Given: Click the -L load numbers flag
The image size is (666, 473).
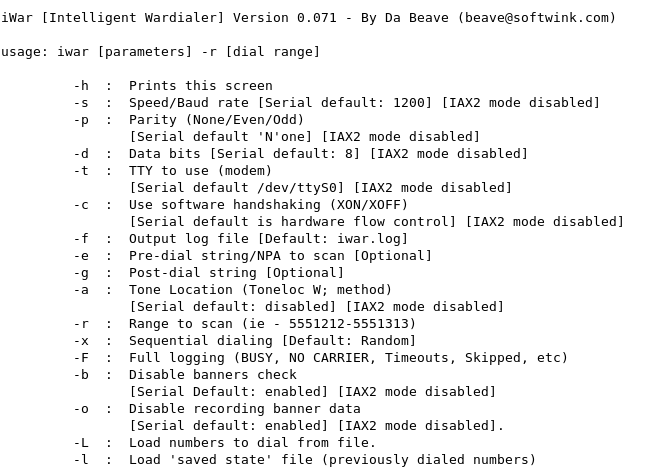Looking at the screenshot, I should (81, 443).
